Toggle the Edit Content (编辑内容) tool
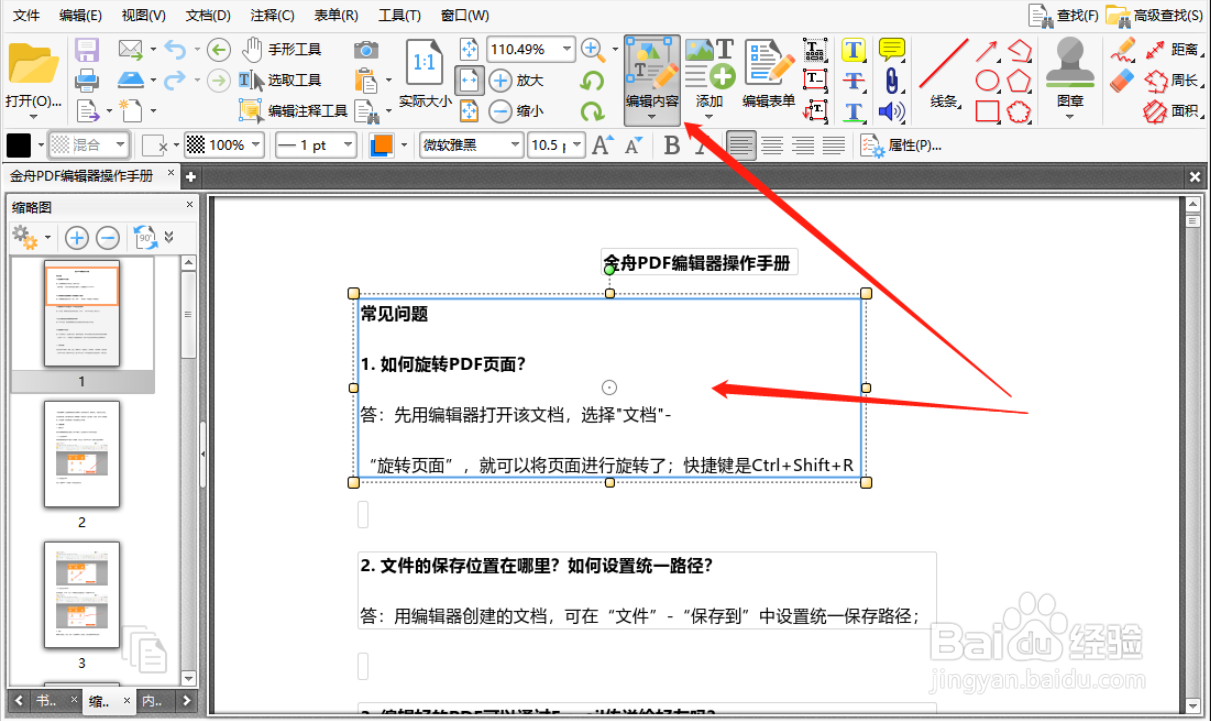This screenshot has width=1211, height=721. 652,80
